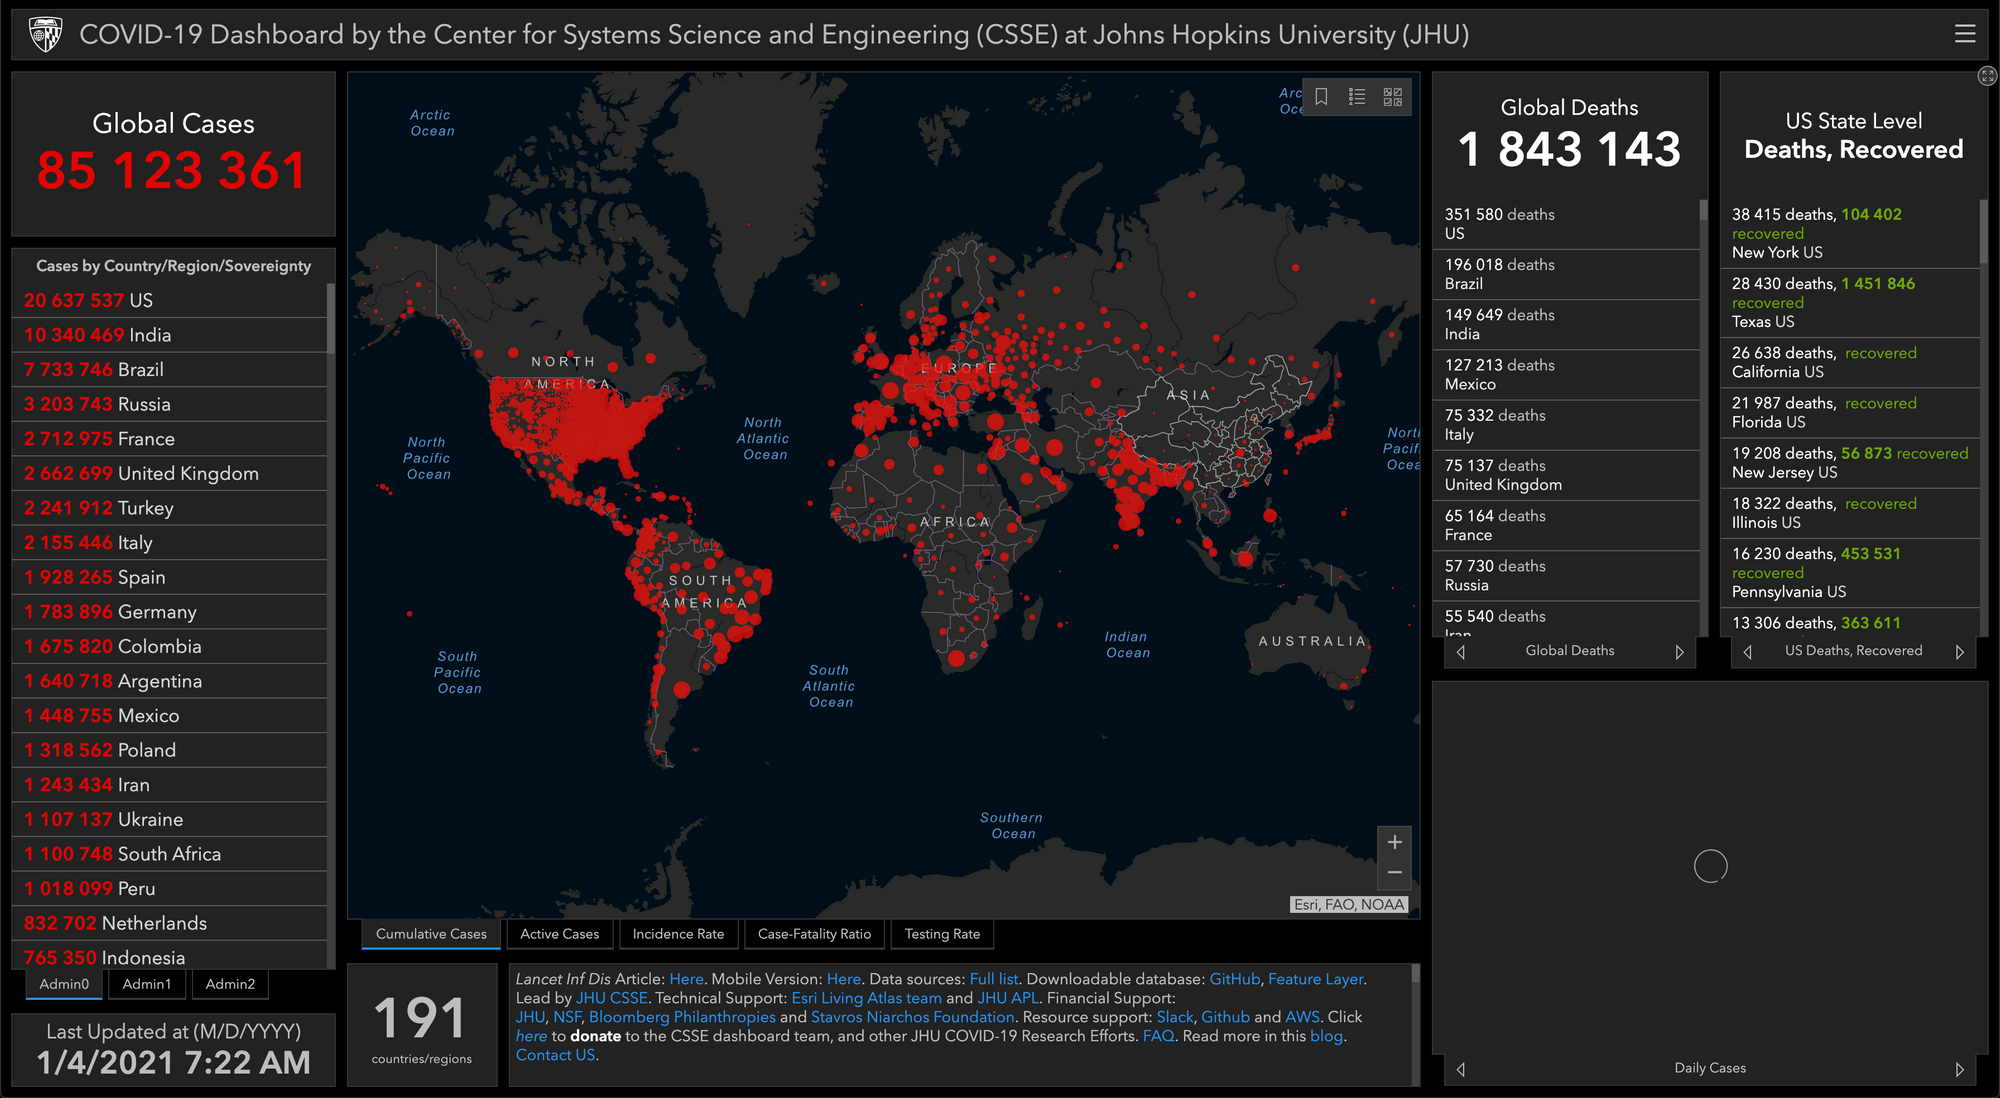Viewport: 2000px width, 1098px height.
Task: Click the donate here link
Action: tap(530, 1036)
